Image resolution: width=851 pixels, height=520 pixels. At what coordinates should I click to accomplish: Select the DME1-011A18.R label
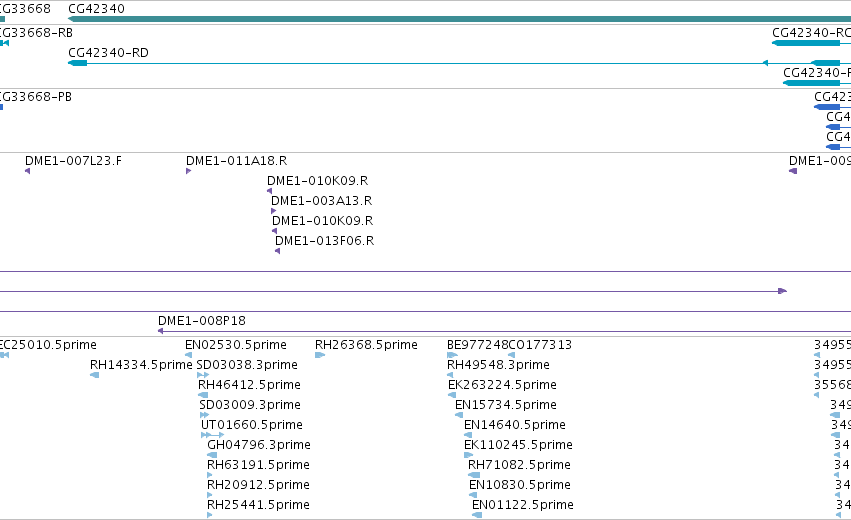(x=236, y=161)
